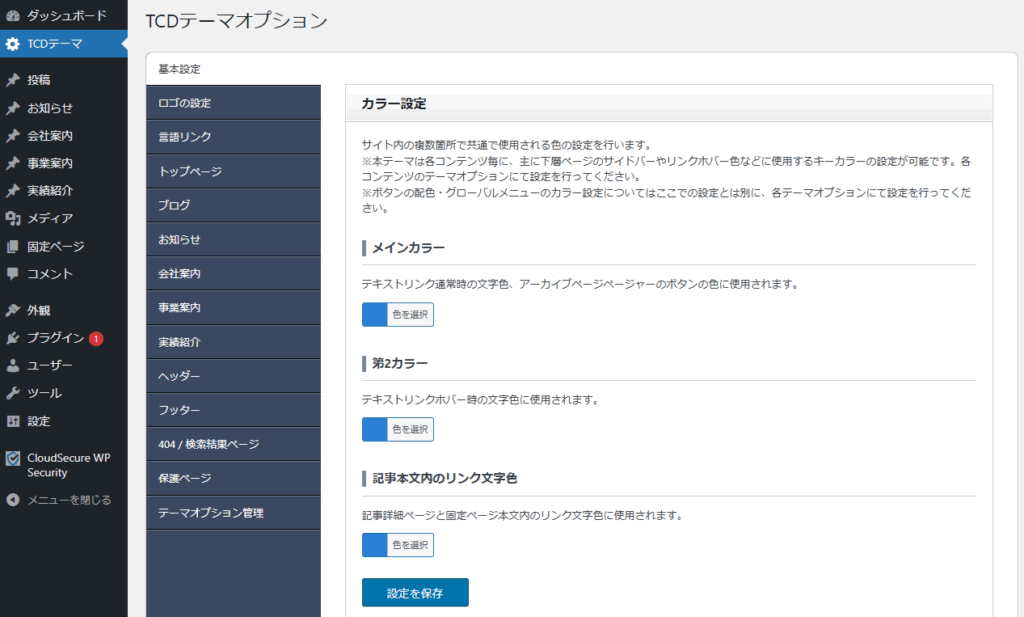Click the 投稿 pushpin icon
The width and height of the screenshot is (1024, 617).
click(13, 80)
